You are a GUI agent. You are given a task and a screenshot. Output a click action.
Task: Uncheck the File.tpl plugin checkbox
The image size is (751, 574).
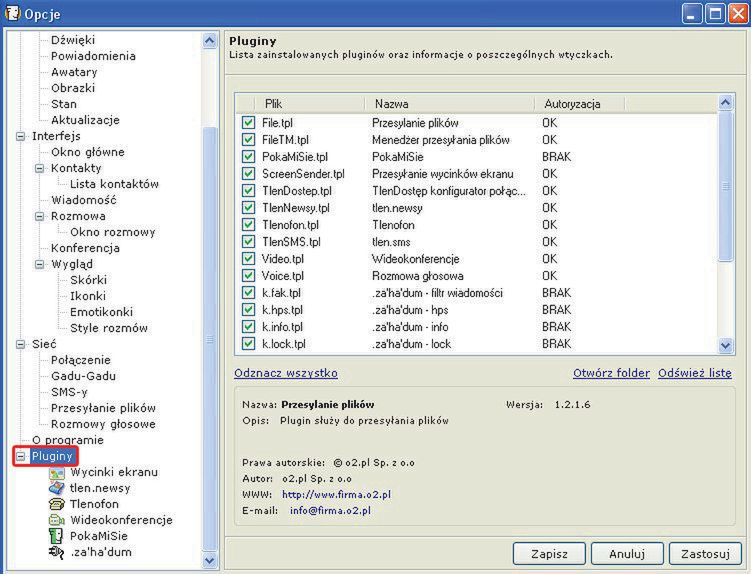[x=248, y=122]
